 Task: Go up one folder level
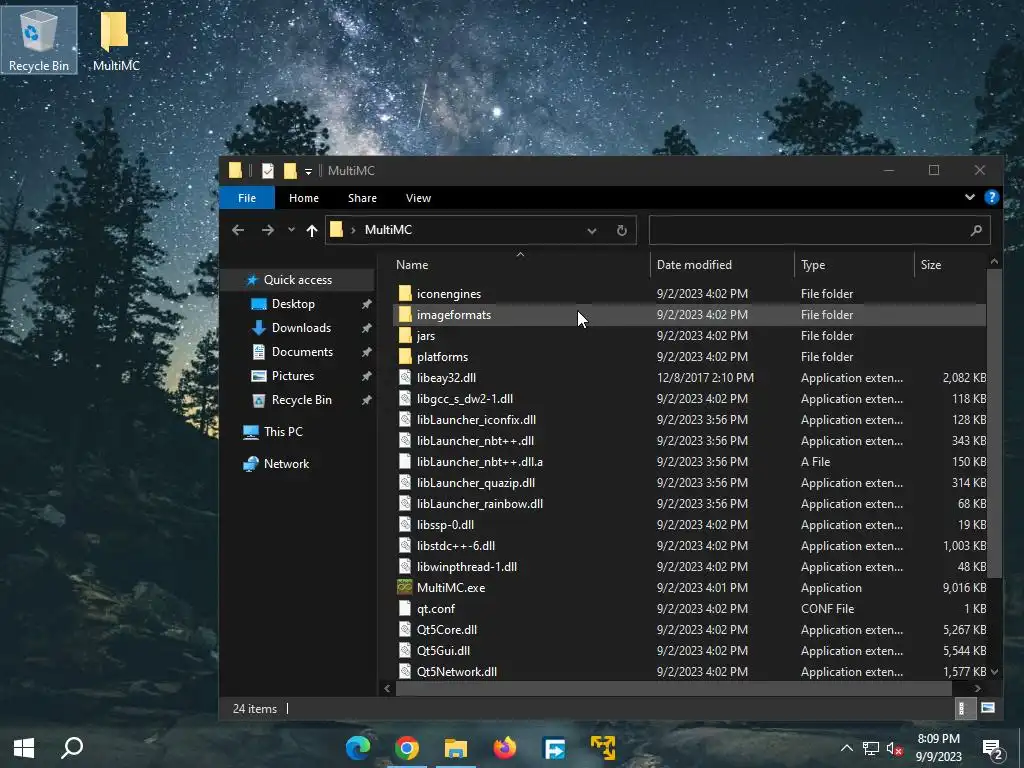tap(312, 230)
